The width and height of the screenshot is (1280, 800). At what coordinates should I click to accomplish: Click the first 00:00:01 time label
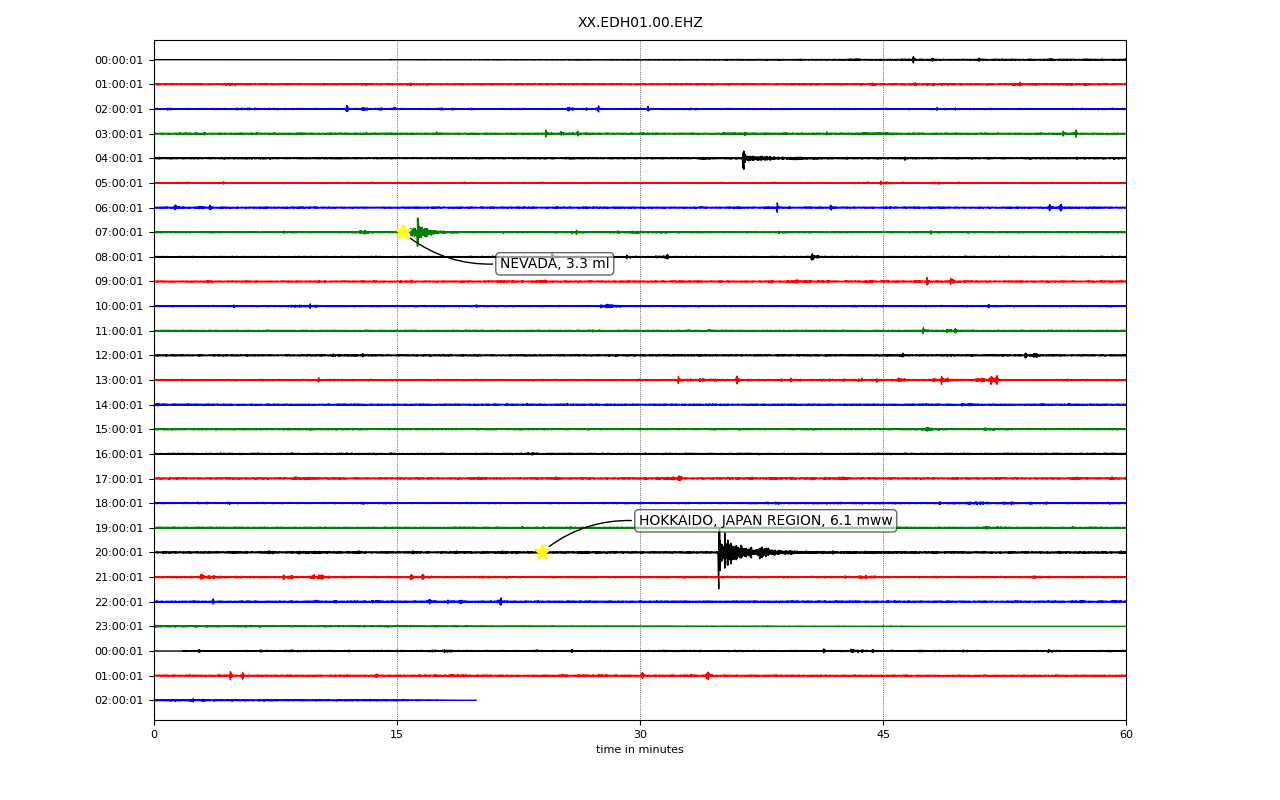click(x=119, y=60)
